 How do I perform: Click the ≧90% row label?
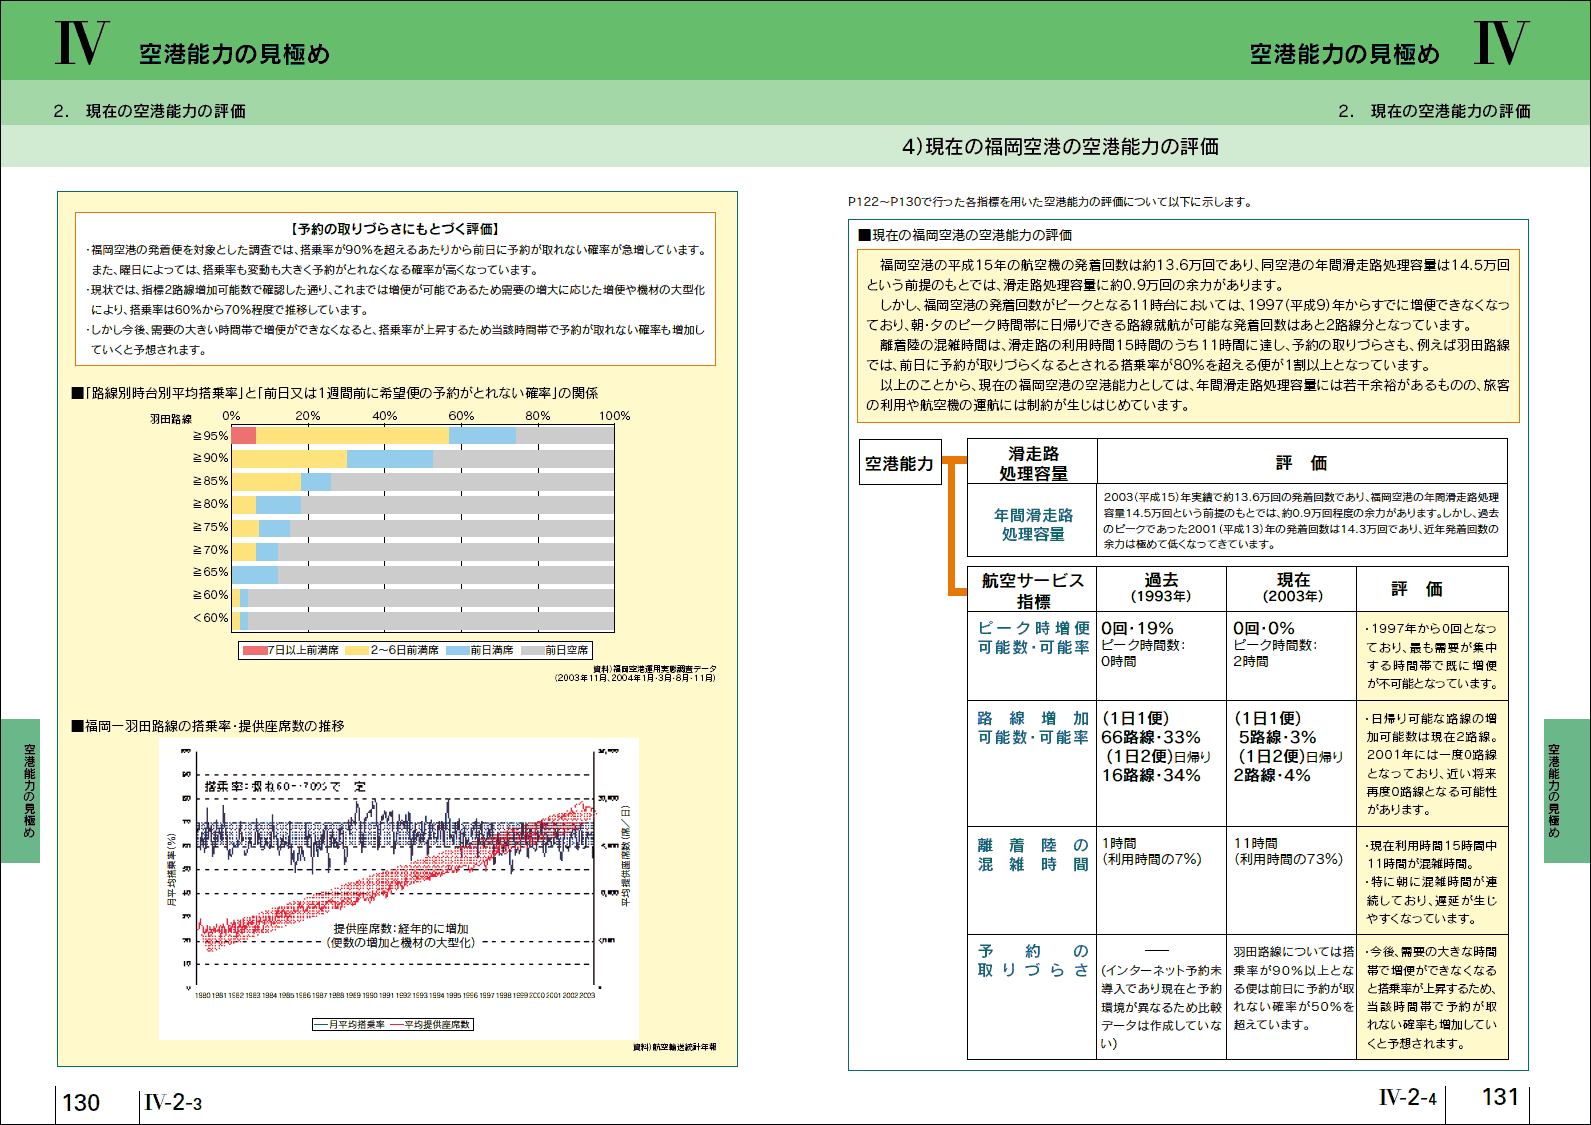pos(210,458)
